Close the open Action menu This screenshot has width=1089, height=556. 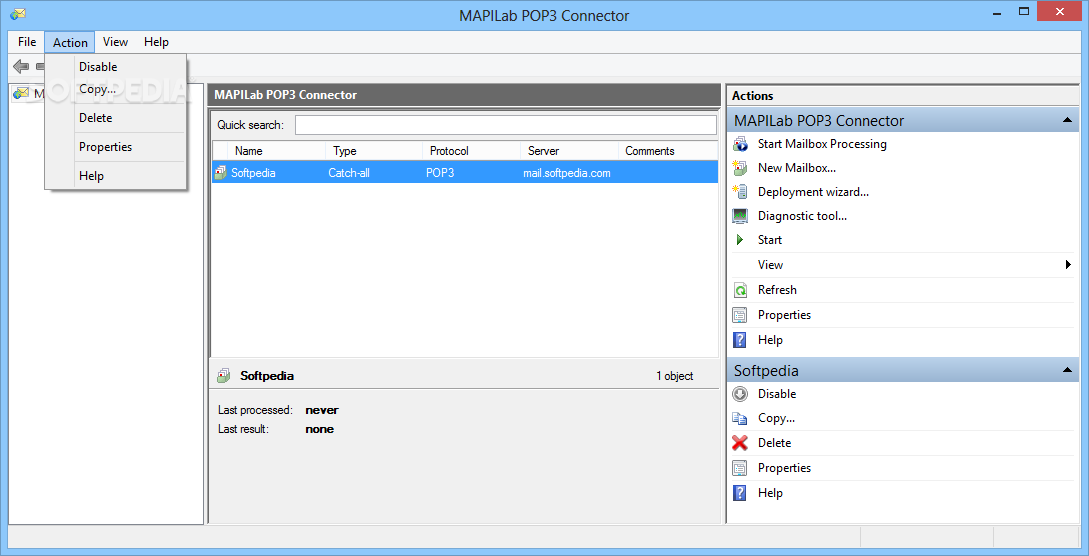pyautogui.click(x=70, y=42)
